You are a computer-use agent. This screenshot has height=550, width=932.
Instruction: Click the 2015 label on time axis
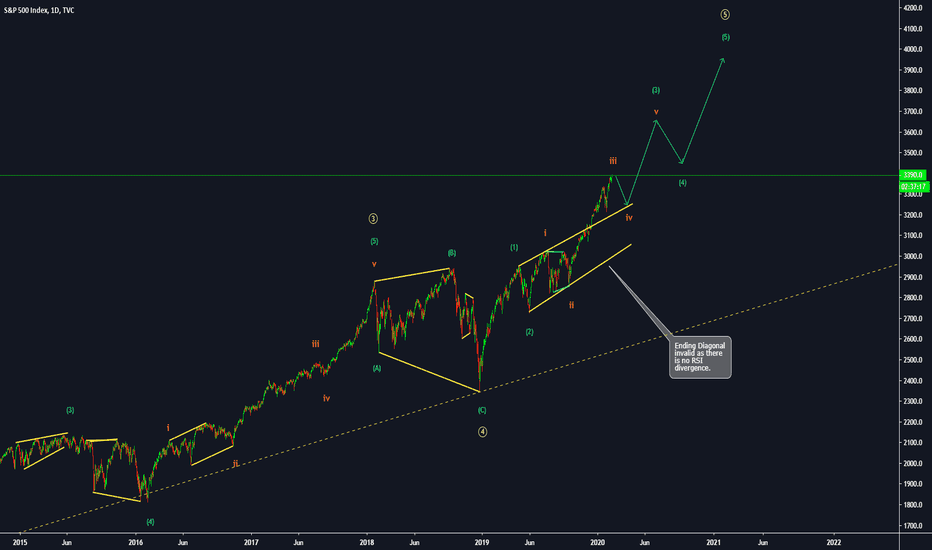click(20, 542)
